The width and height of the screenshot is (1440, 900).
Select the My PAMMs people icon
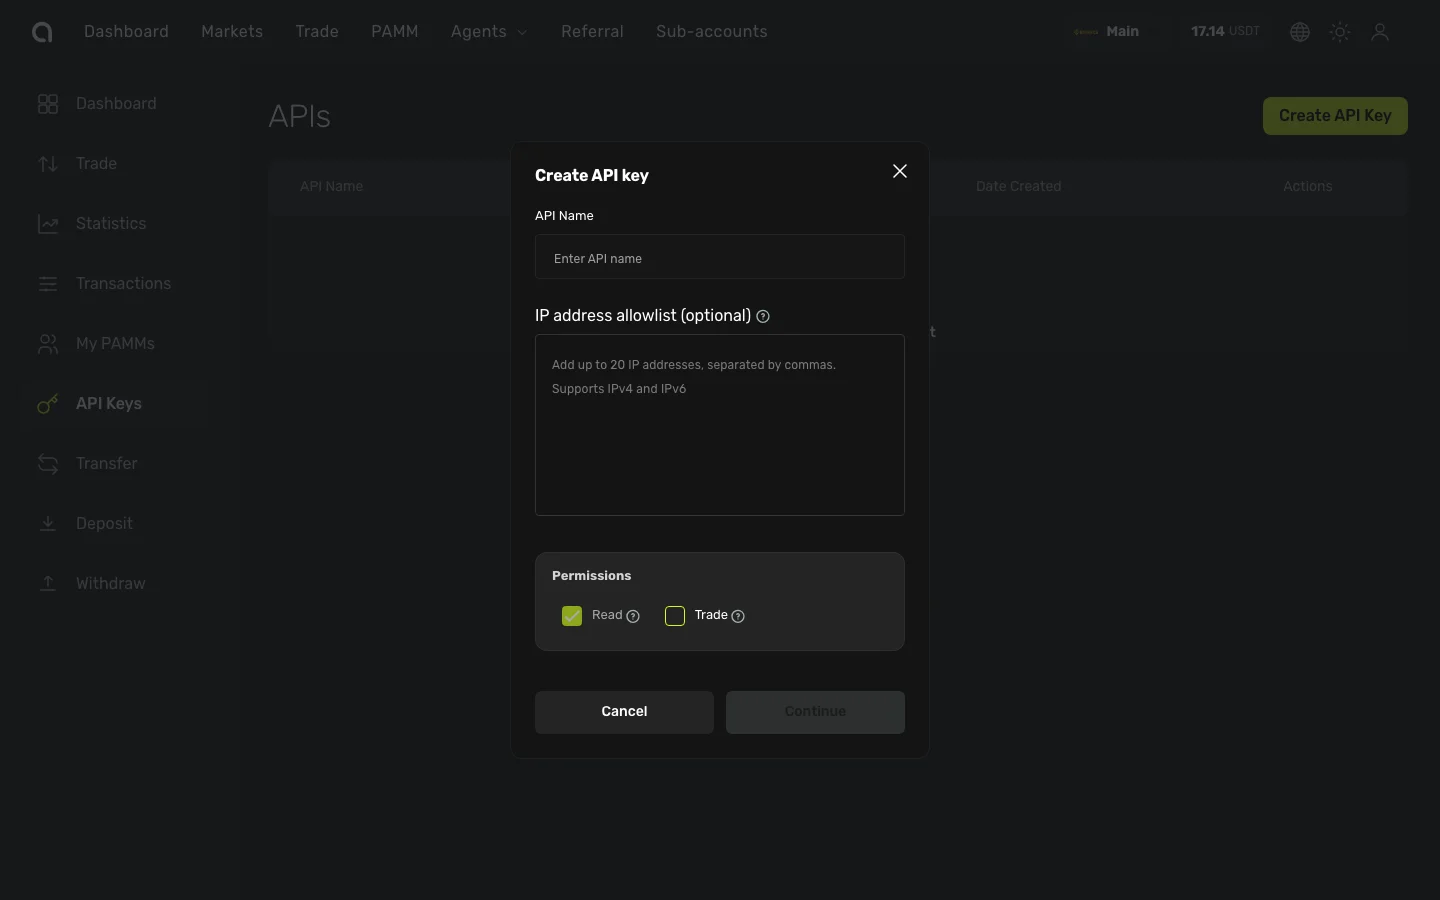48,344
